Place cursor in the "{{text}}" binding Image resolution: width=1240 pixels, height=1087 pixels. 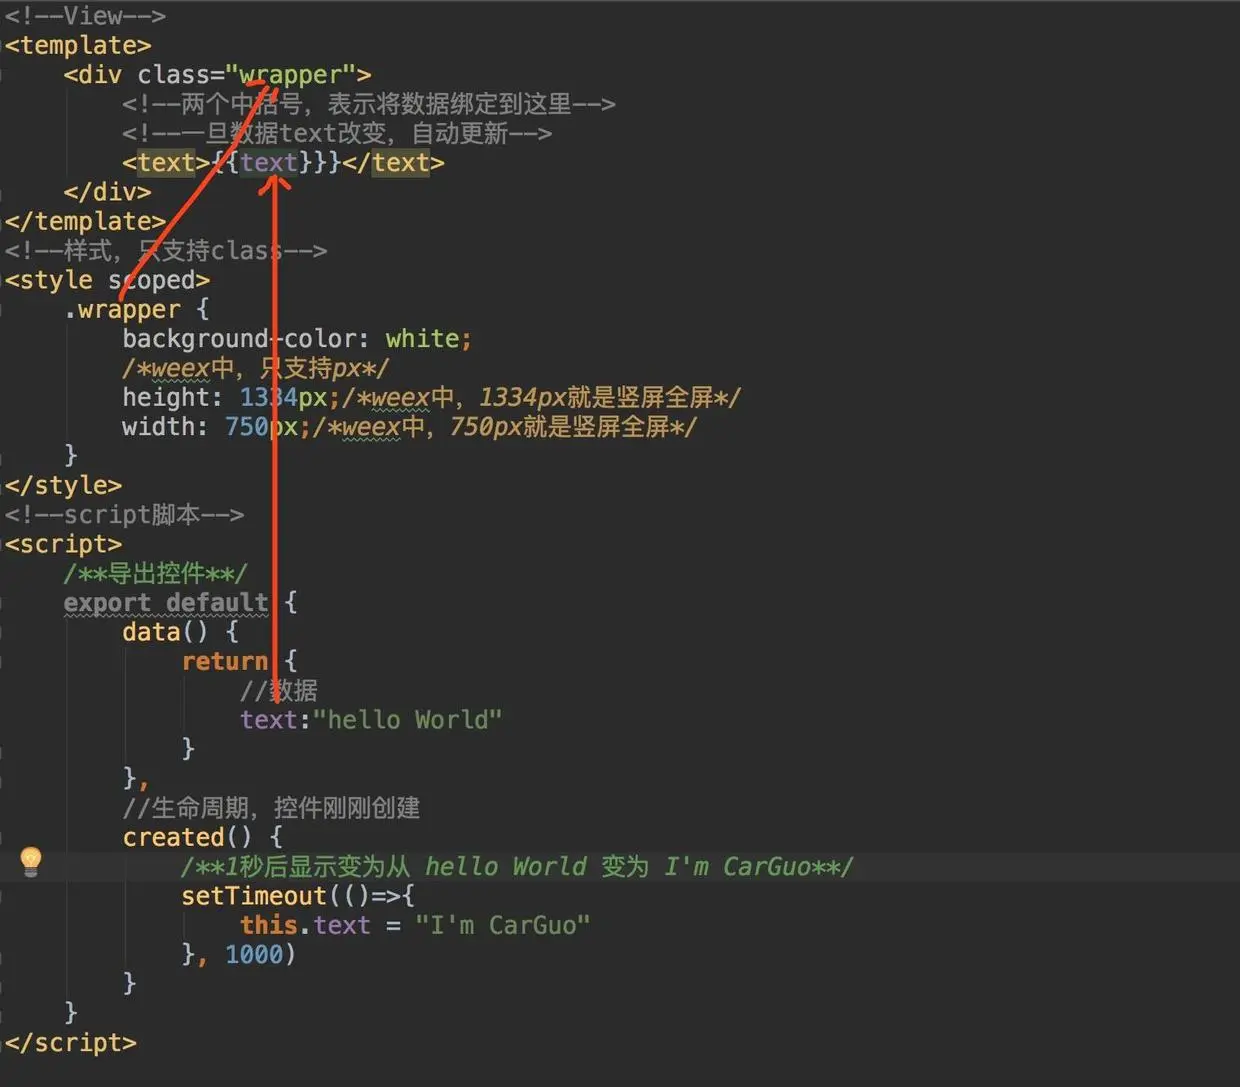click(x=276, y=162)
